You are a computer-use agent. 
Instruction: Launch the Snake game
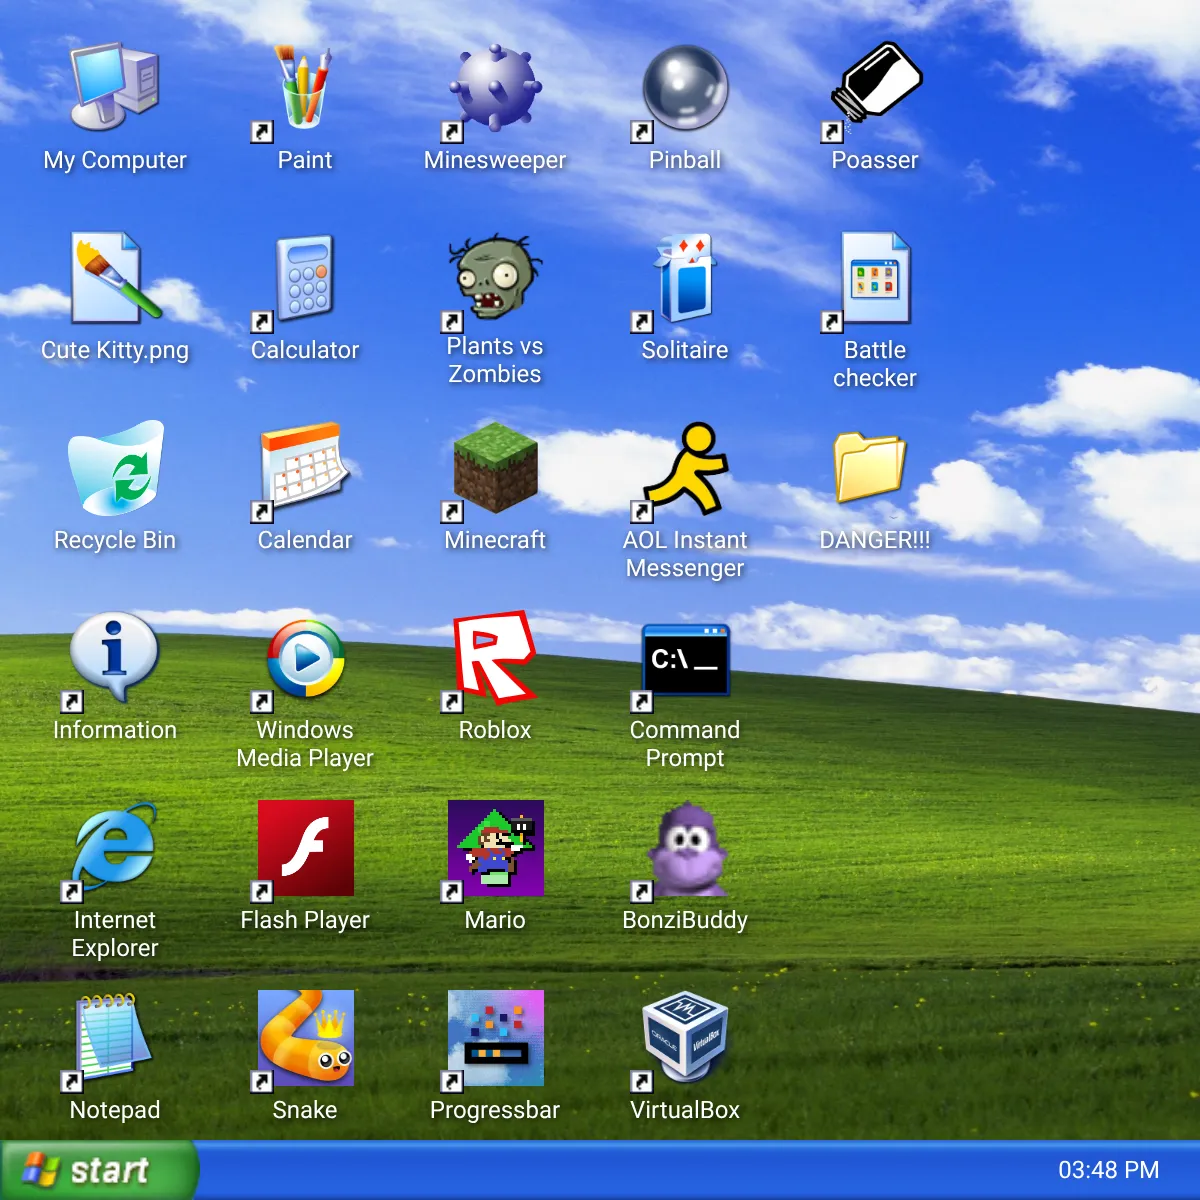tap(305, 1038)
